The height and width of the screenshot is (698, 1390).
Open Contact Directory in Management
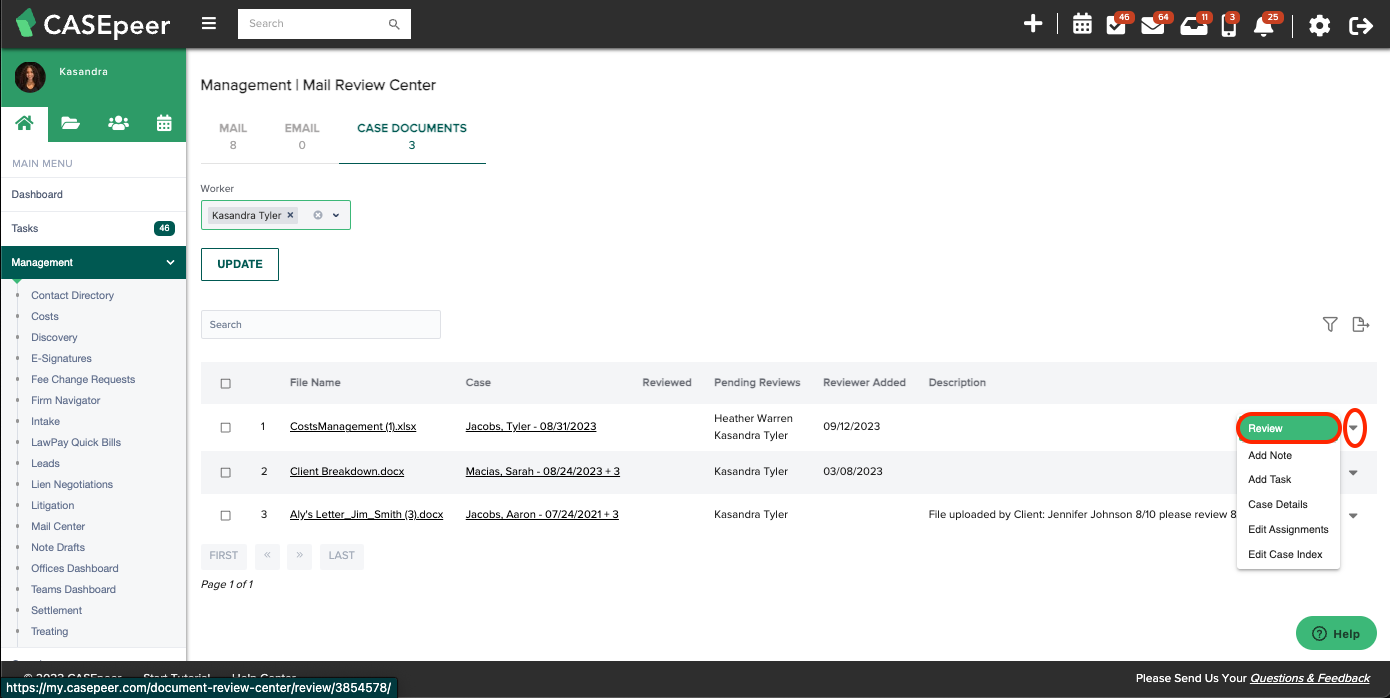pyautogui.click(x=72, y=296)
